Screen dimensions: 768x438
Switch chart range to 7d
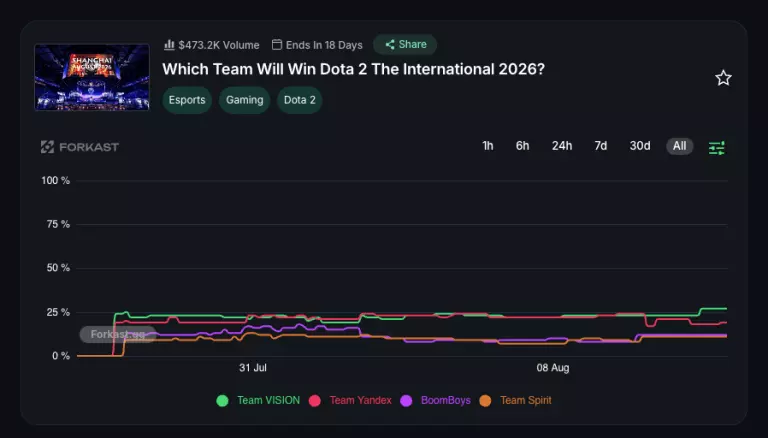[x=600, y=146]
